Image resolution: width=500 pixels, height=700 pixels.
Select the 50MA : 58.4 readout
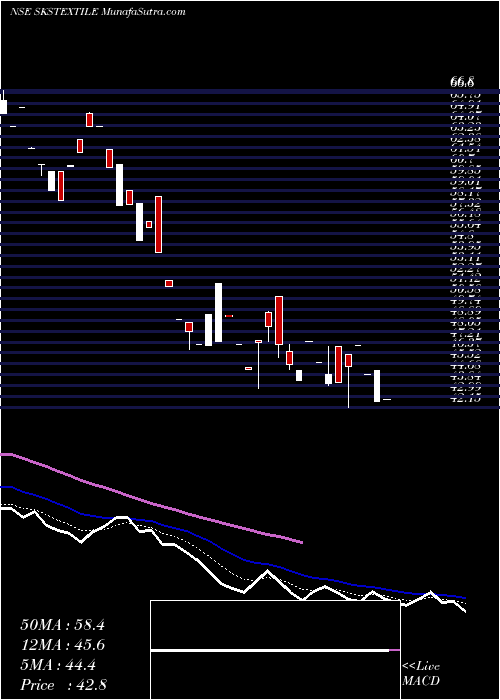(x=62, y=625)
